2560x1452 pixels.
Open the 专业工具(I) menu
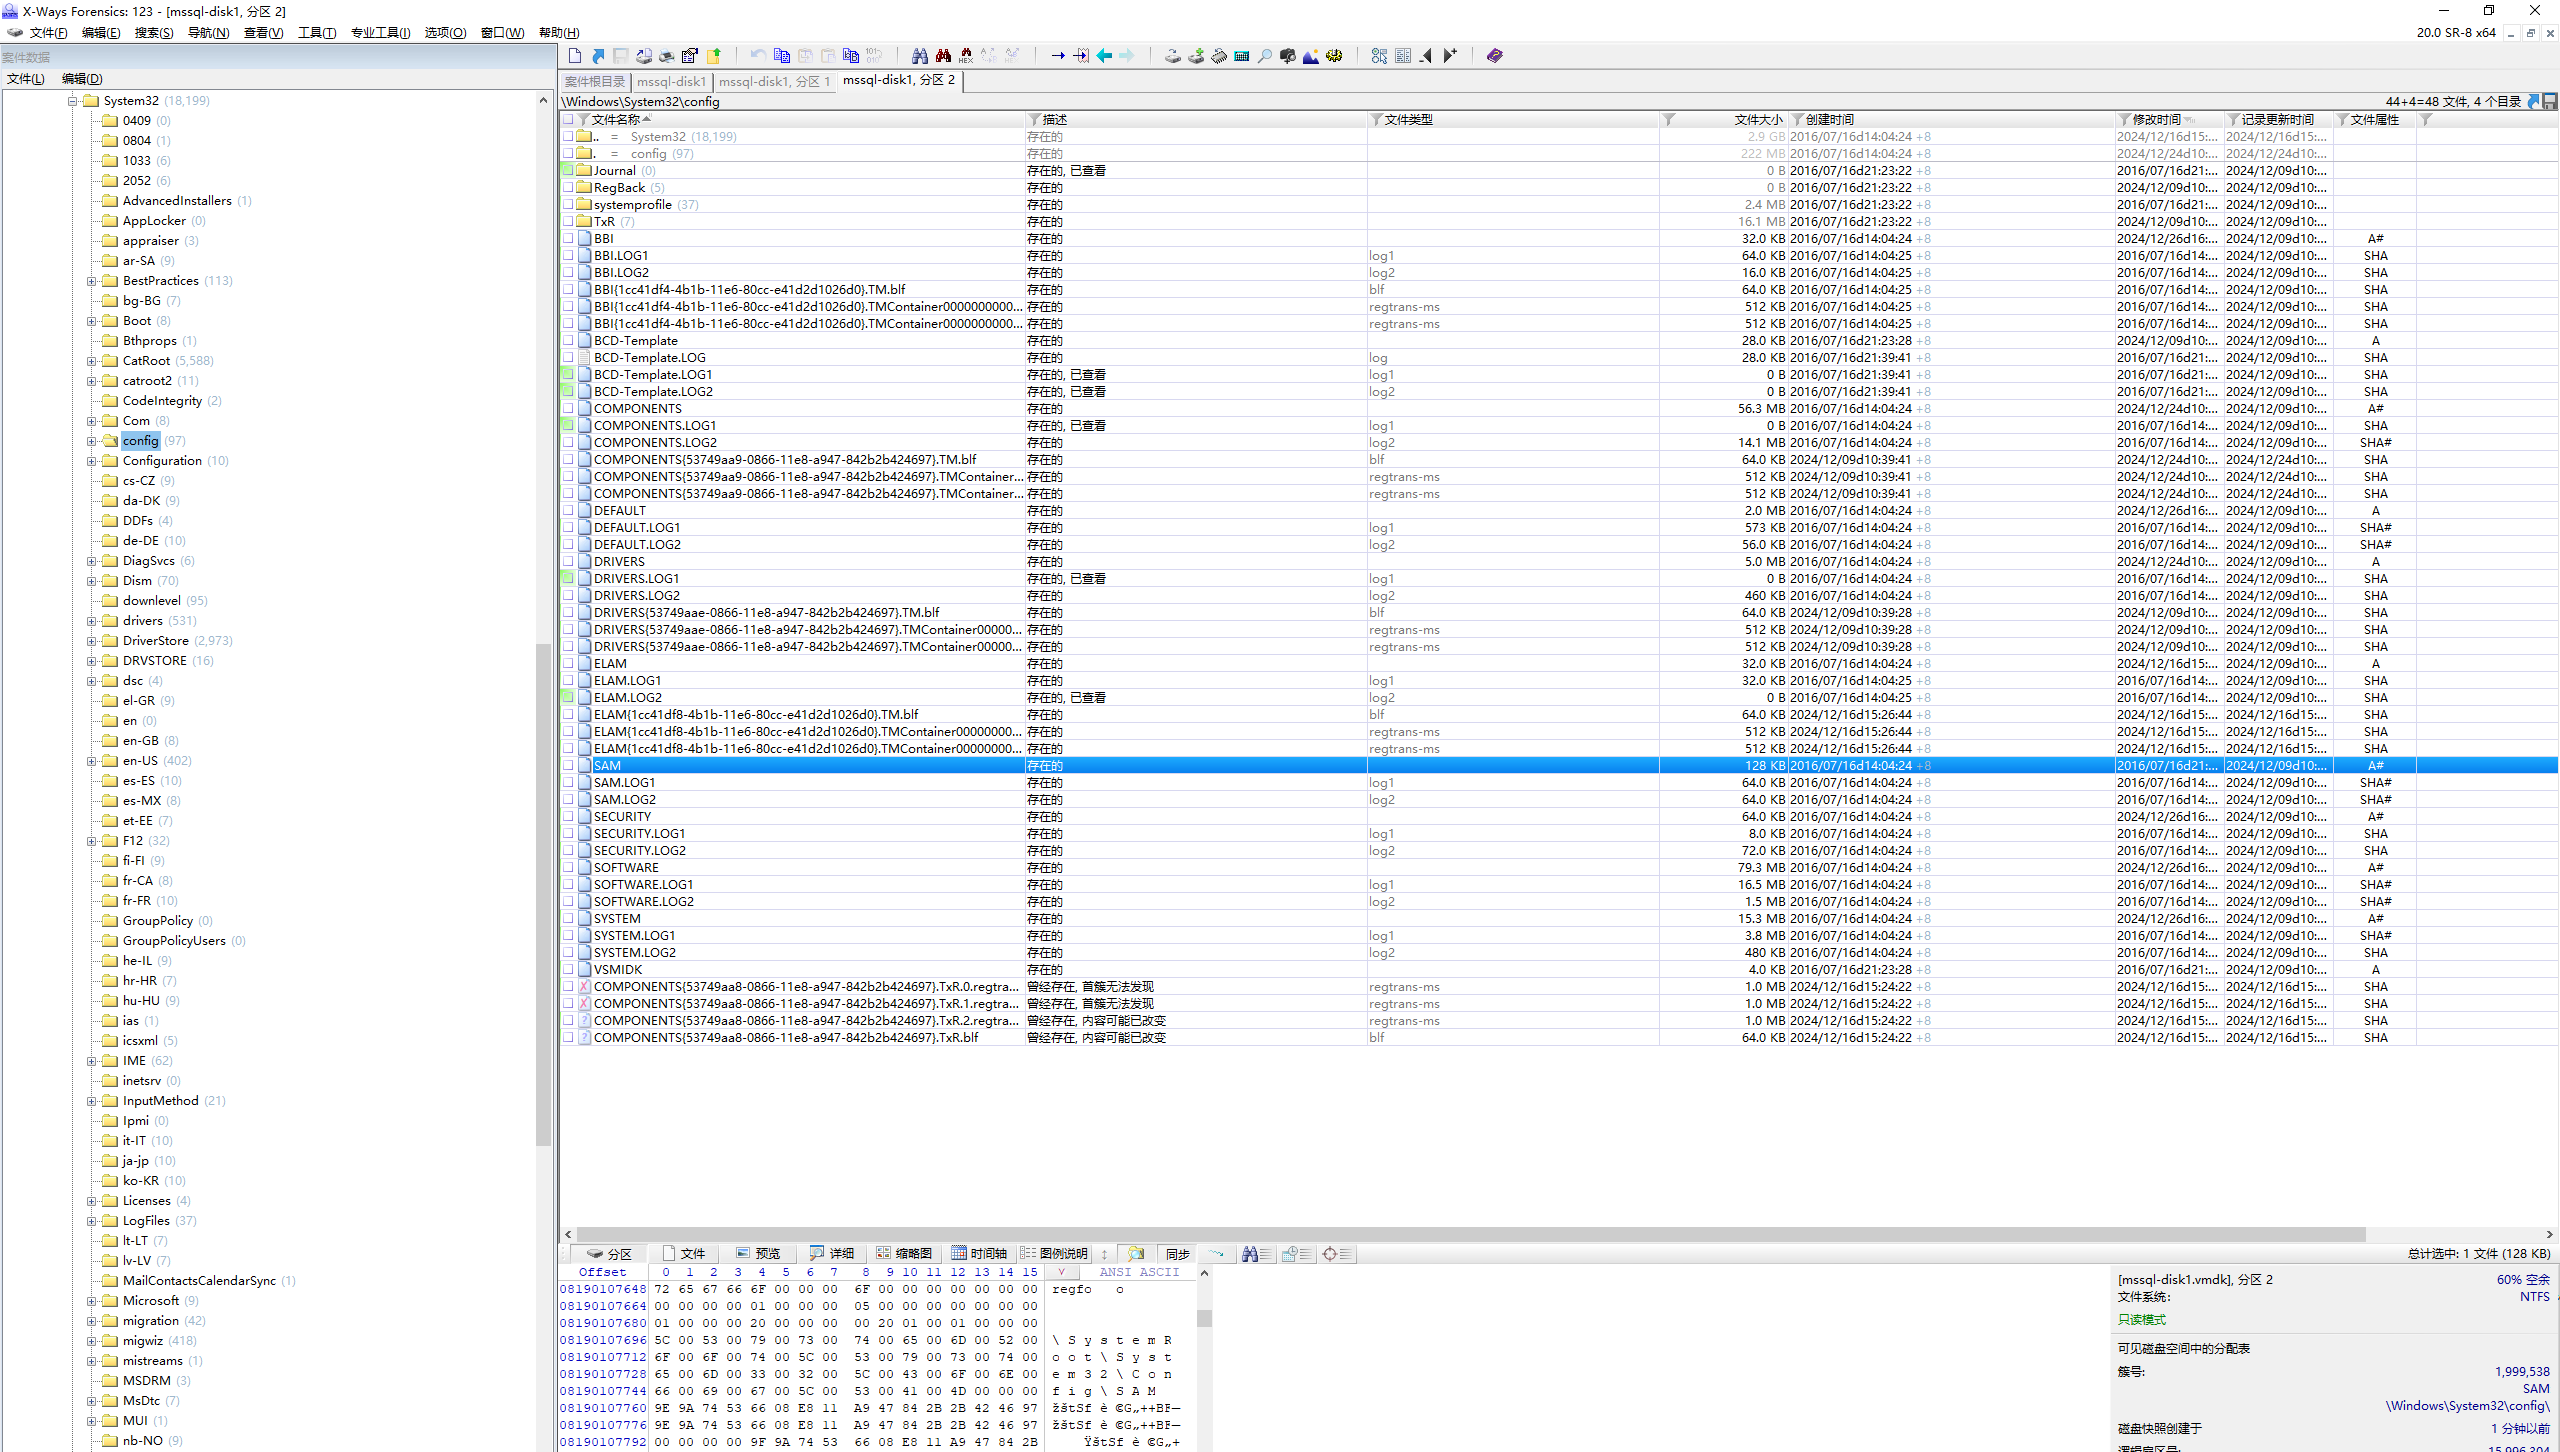pyautogui.click(x=380, y=33)
